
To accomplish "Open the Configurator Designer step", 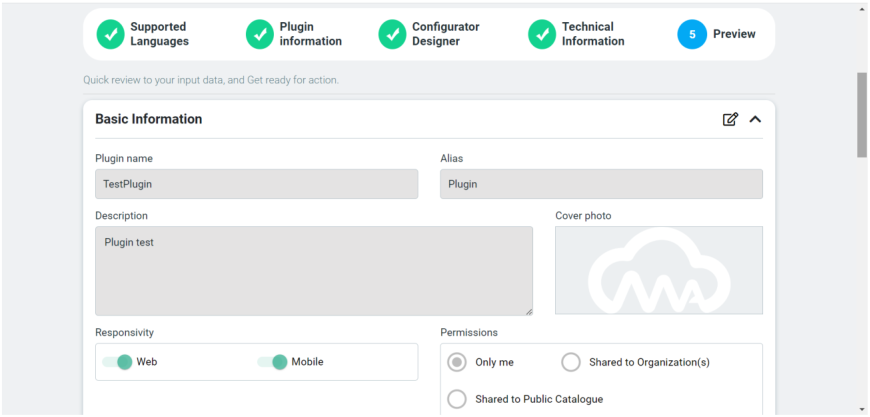I will pos(445,34).
